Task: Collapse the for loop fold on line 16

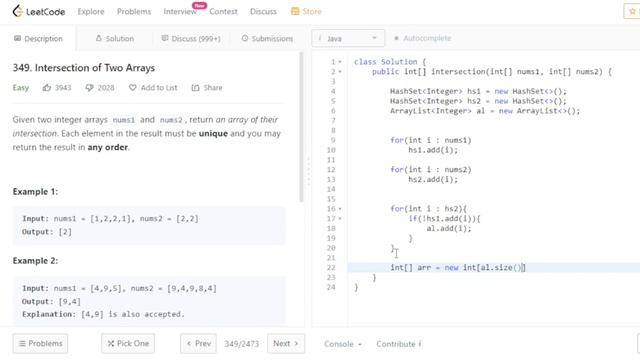Action: [340, 209]
